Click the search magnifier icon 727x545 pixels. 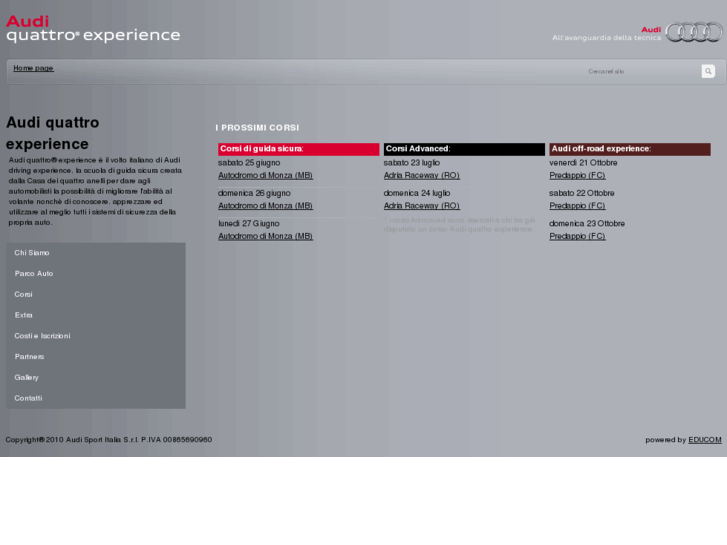(x=708, y=71)
